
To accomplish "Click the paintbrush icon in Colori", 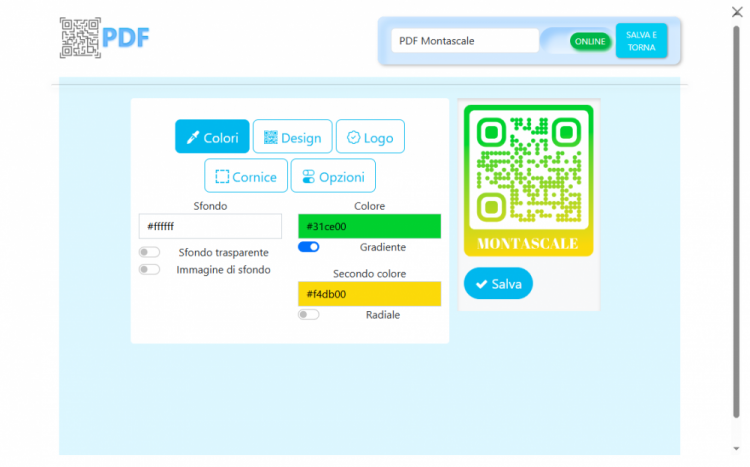I will [193, 138].
